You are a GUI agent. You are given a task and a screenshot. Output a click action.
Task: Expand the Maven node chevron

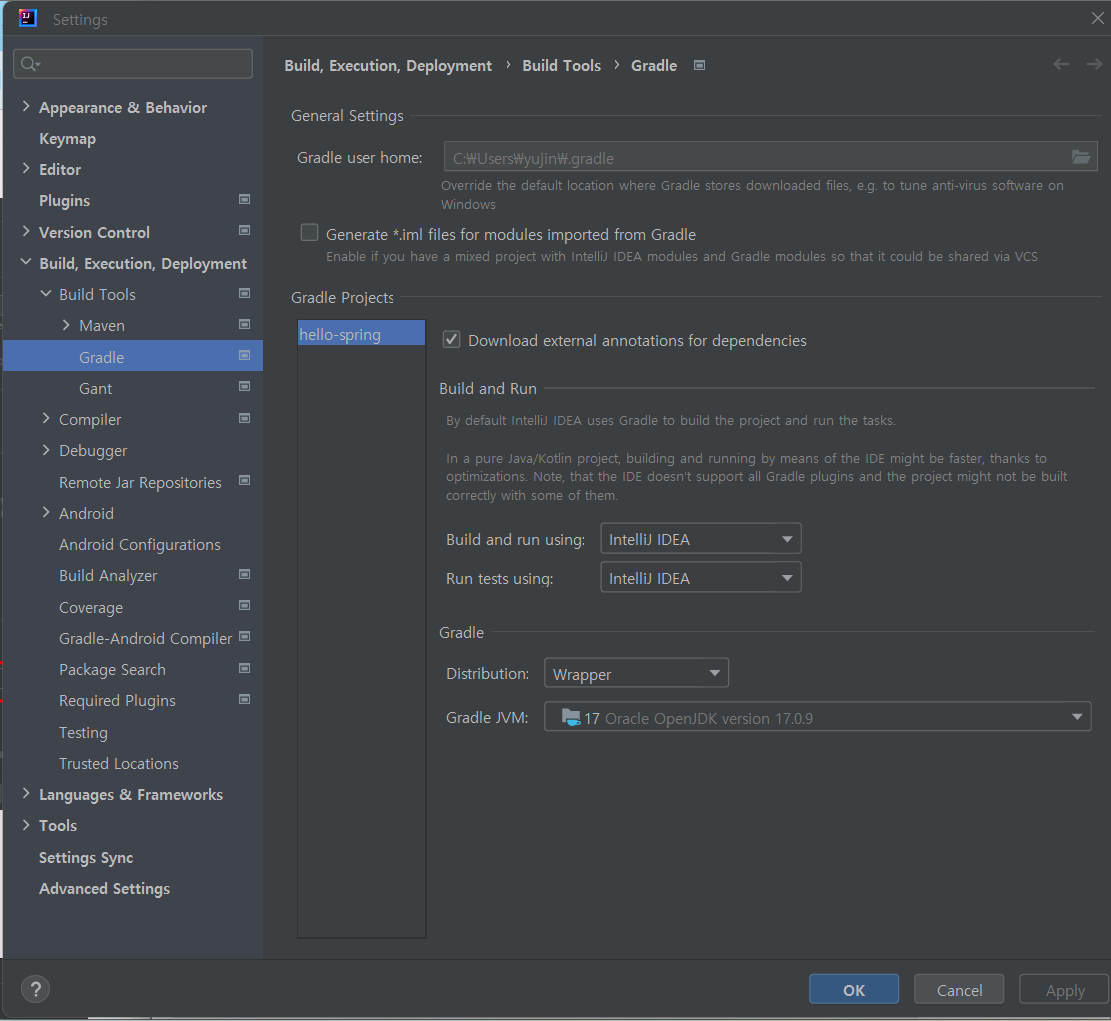(66, 325)
